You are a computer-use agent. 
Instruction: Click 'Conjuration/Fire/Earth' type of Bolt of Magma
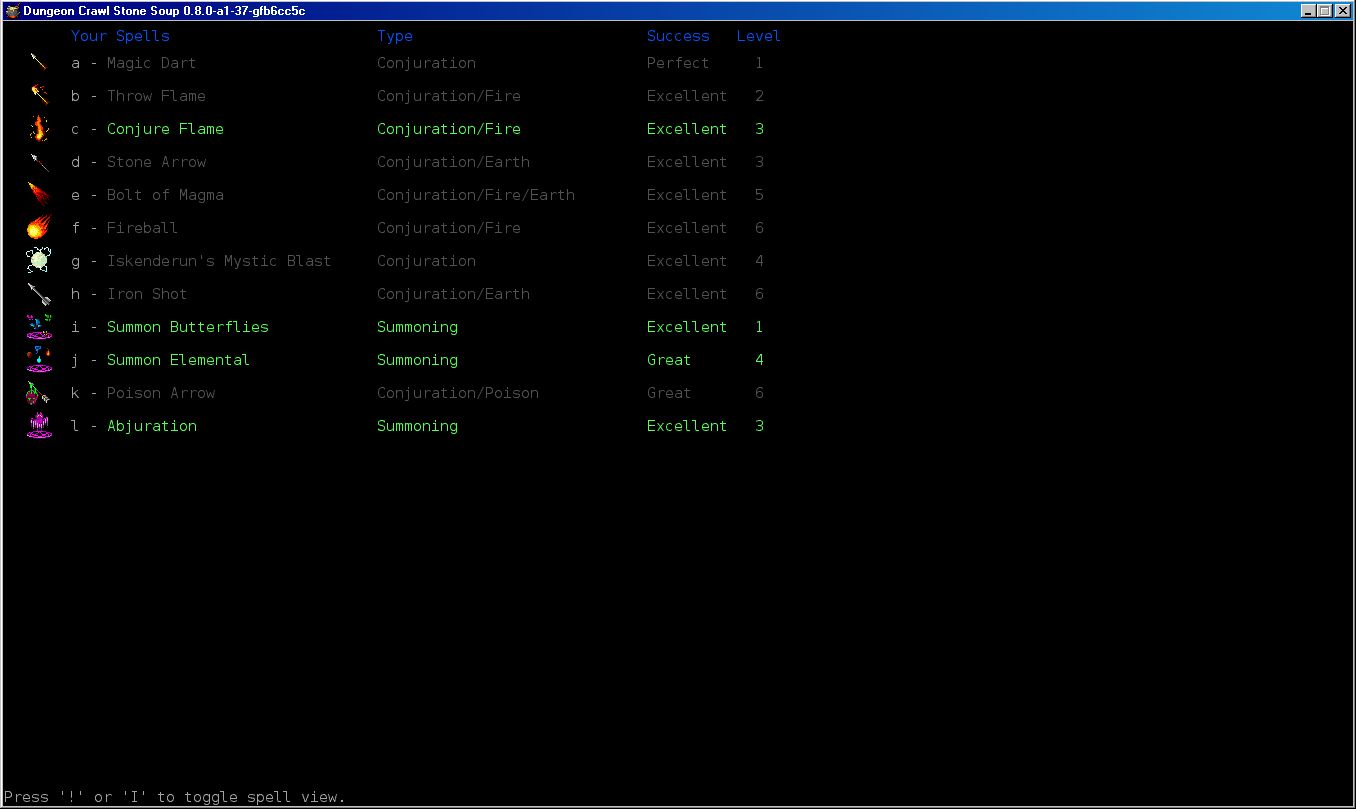pyautogui.click(x=476, y=195)
